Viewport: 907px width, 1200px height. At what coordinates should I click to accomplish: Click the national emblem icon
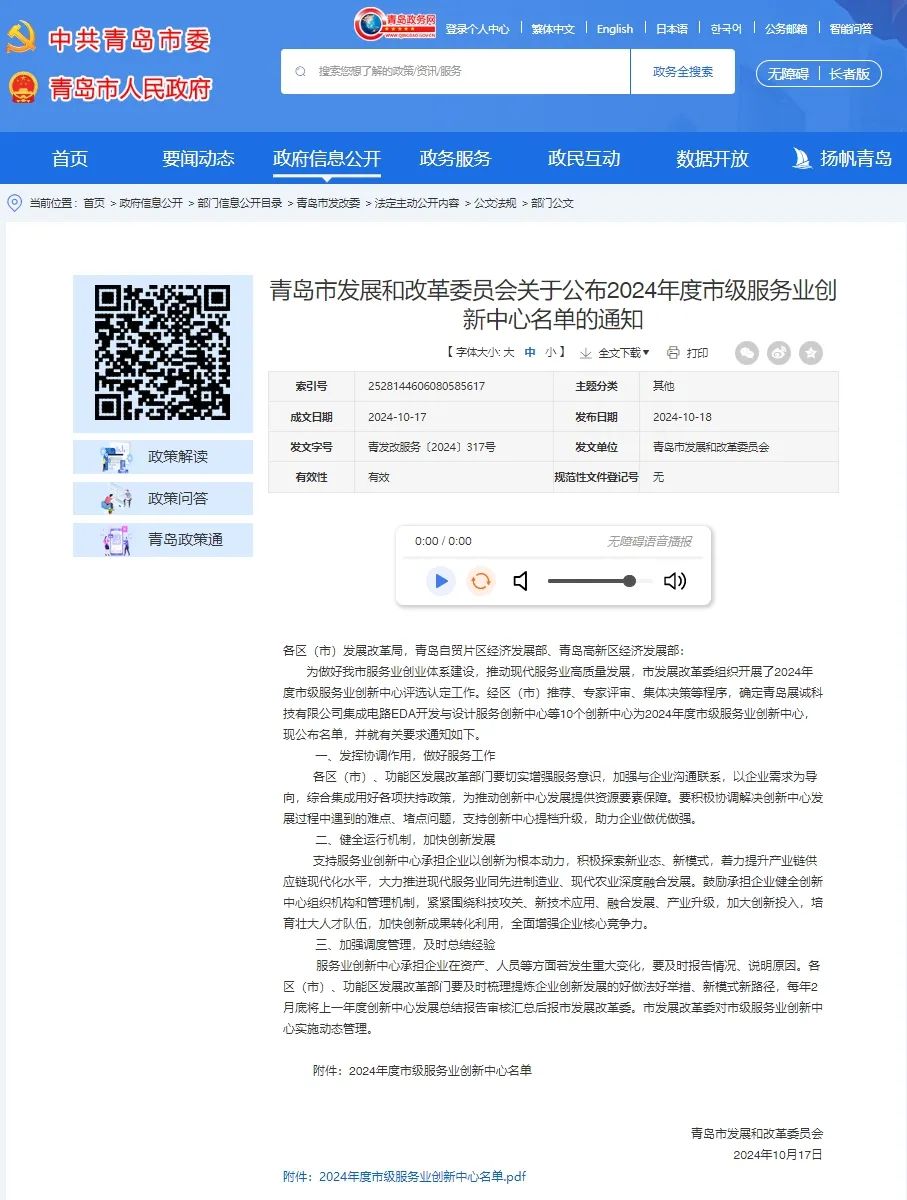[21, 87]
